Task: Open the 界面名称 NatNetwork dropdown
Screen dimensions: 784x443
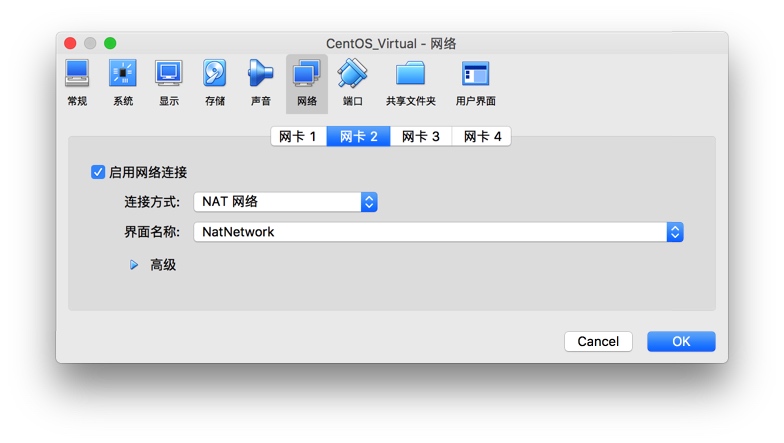Action: click(438, 232)
